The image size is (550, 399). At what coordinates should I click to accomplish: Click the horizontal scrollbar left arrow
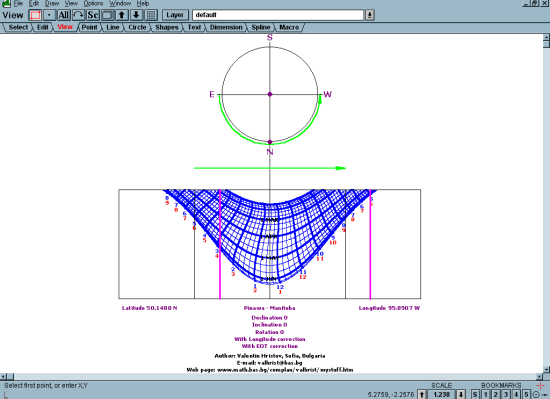pos(3,377)
